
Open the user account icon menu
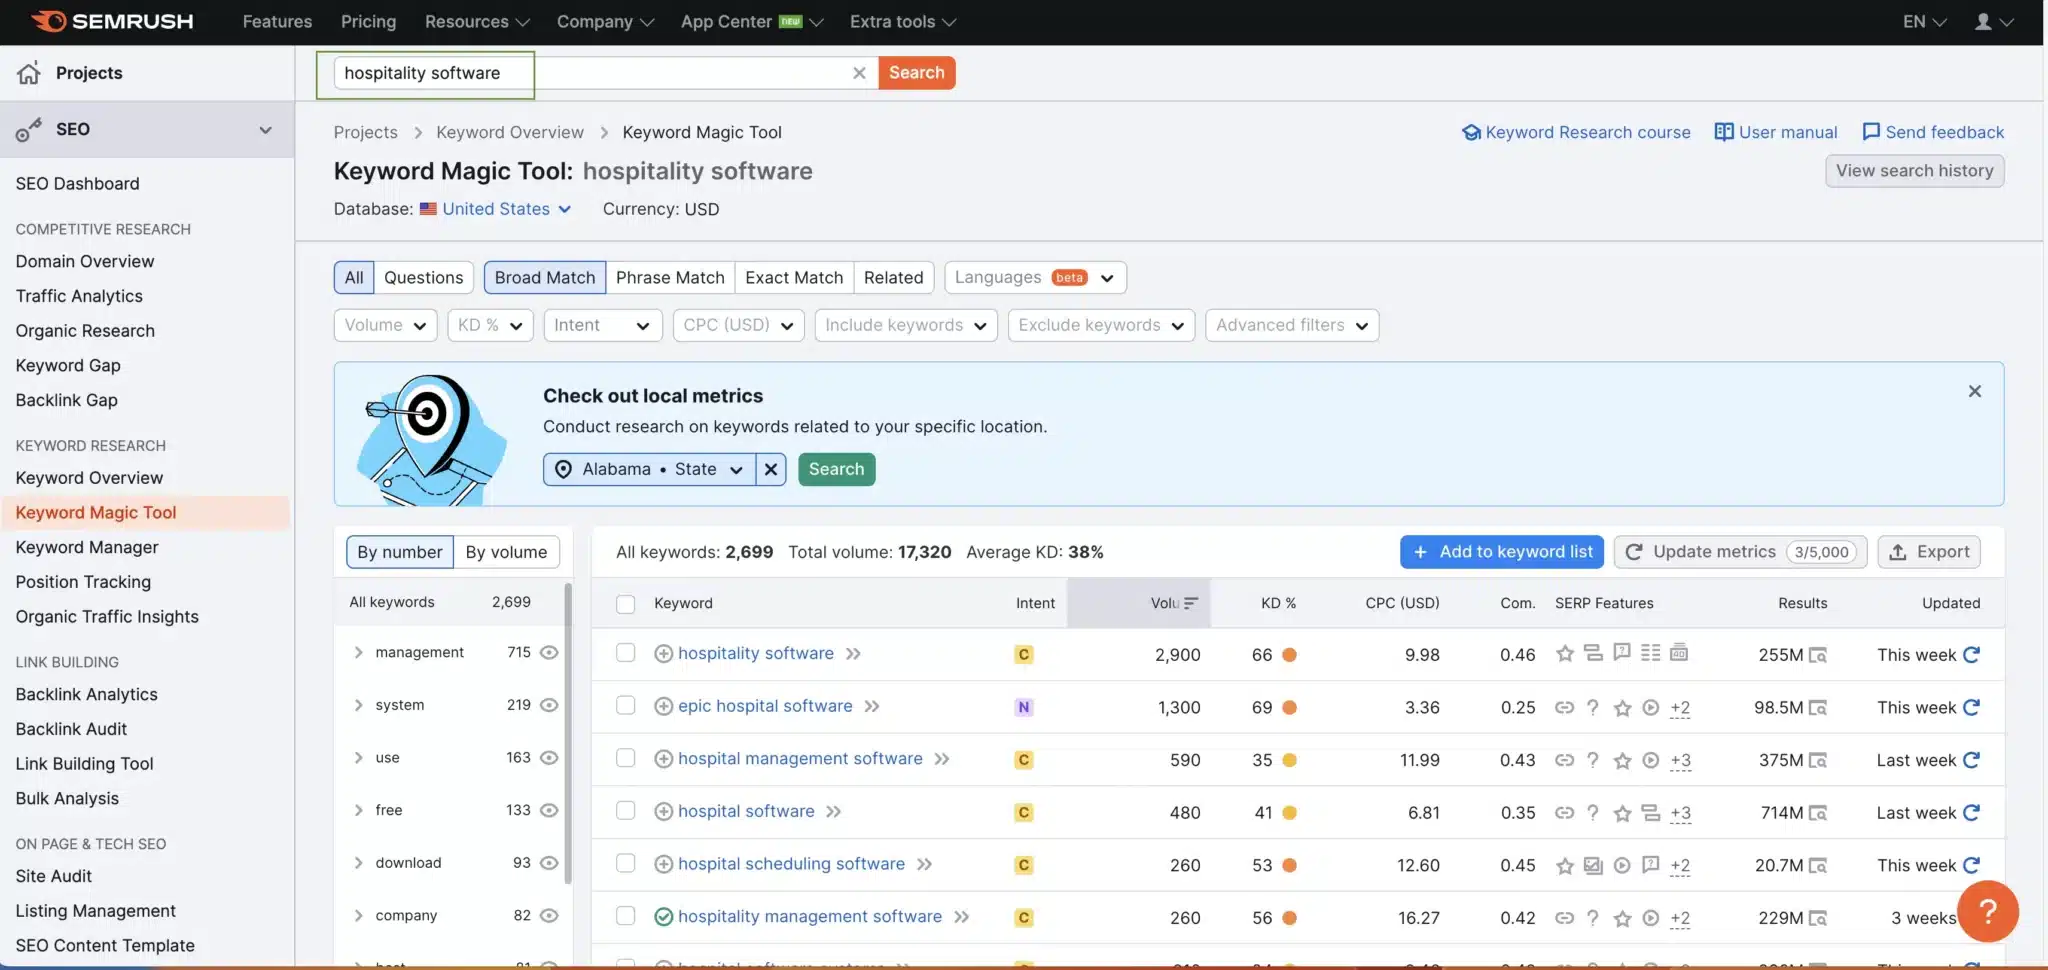[x=1993, y=21]
